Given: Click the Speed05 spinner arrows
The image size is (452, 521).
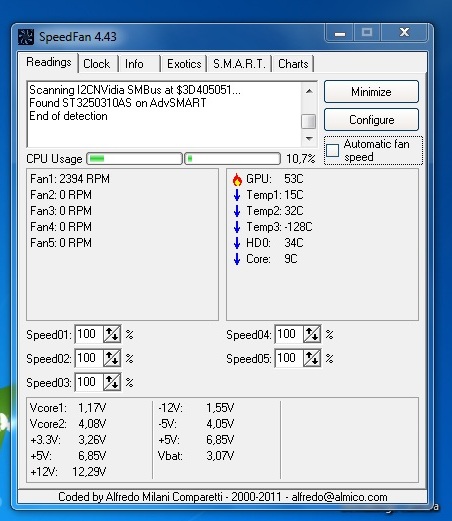Looking at the screenshot, I should [x=312, y=358].
